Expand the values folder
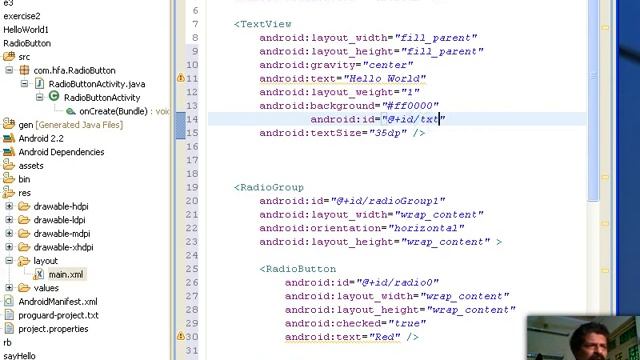 click(x=9, y=288)
